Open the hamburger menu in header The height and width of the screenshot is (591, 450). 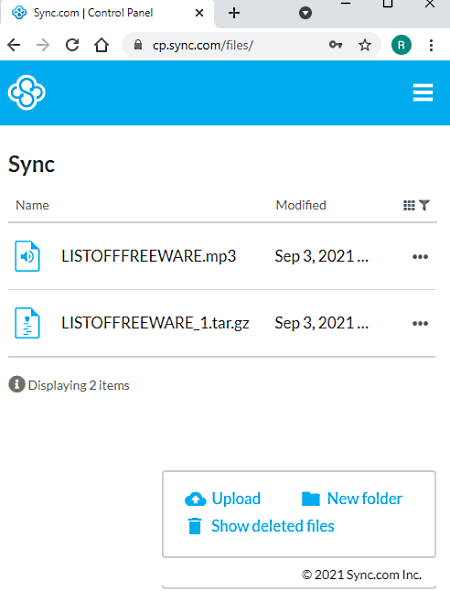pyautogui.click(x=423, y=93)
